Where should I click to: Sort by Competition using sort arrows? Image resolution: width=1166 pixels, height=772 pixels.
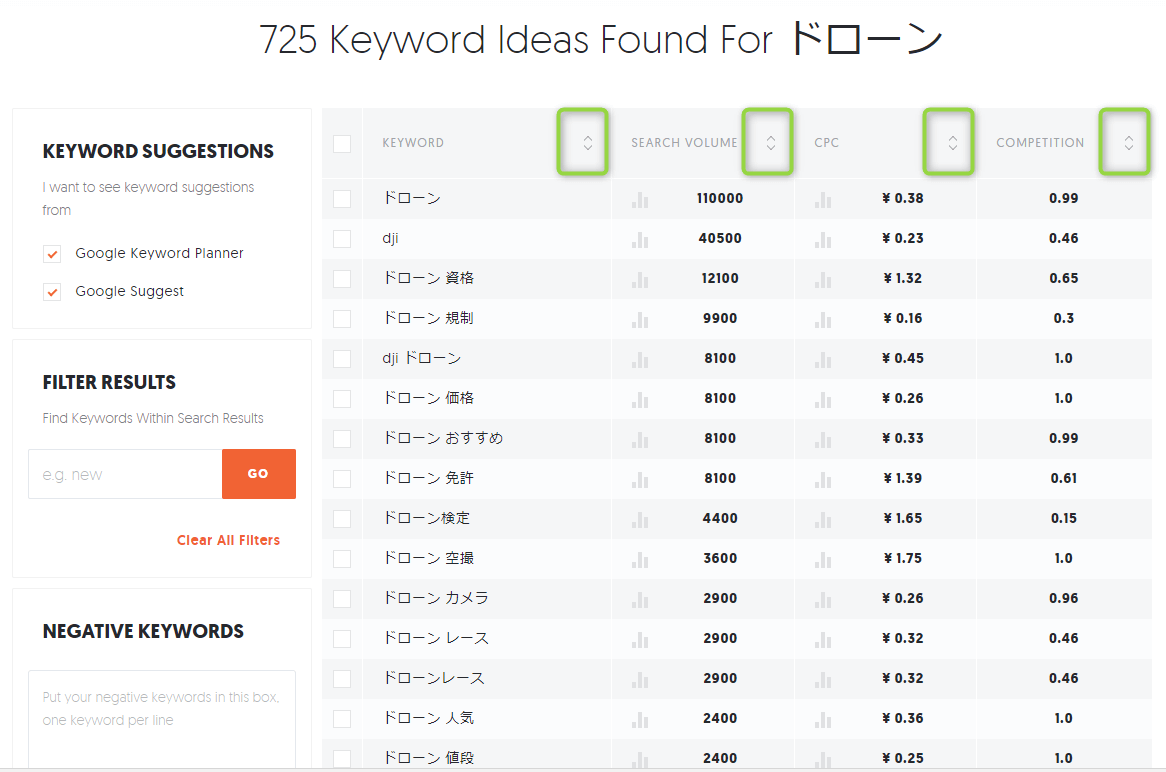coord(1128,143)
